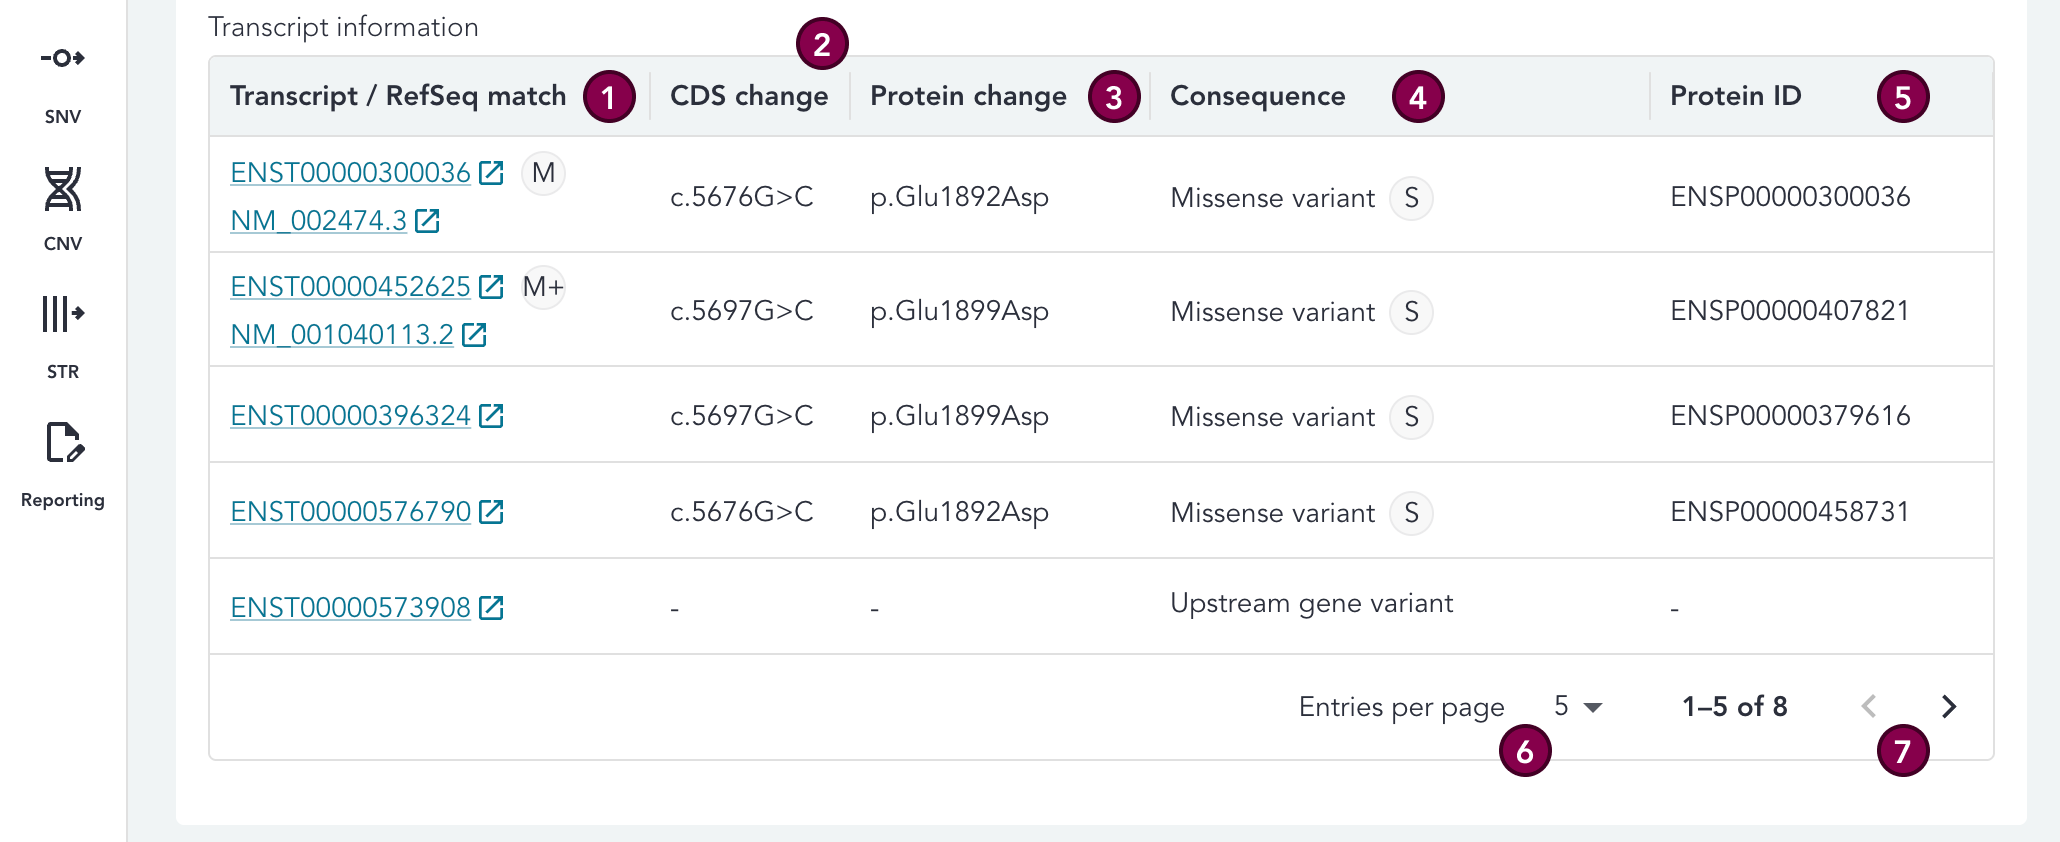This screenshot has width=2060, height=842.
Task: Go to previous page of transcripts
Action: 1868,707
